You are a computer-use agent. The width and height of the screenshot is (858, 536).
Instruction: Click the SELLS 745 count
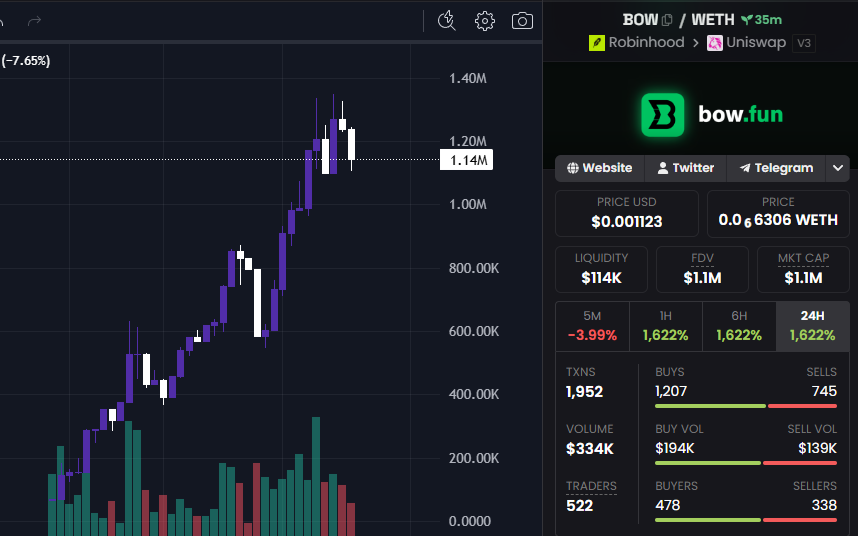pos(824,391)
